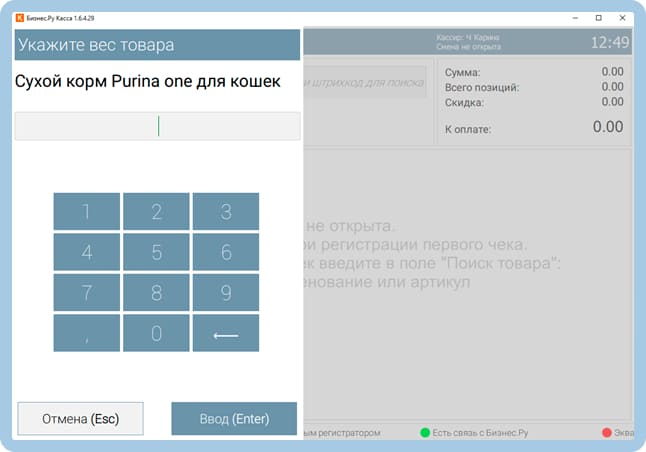
Task: Click the 'Всего позиций:' label
Action: click(x=482, y=87)
